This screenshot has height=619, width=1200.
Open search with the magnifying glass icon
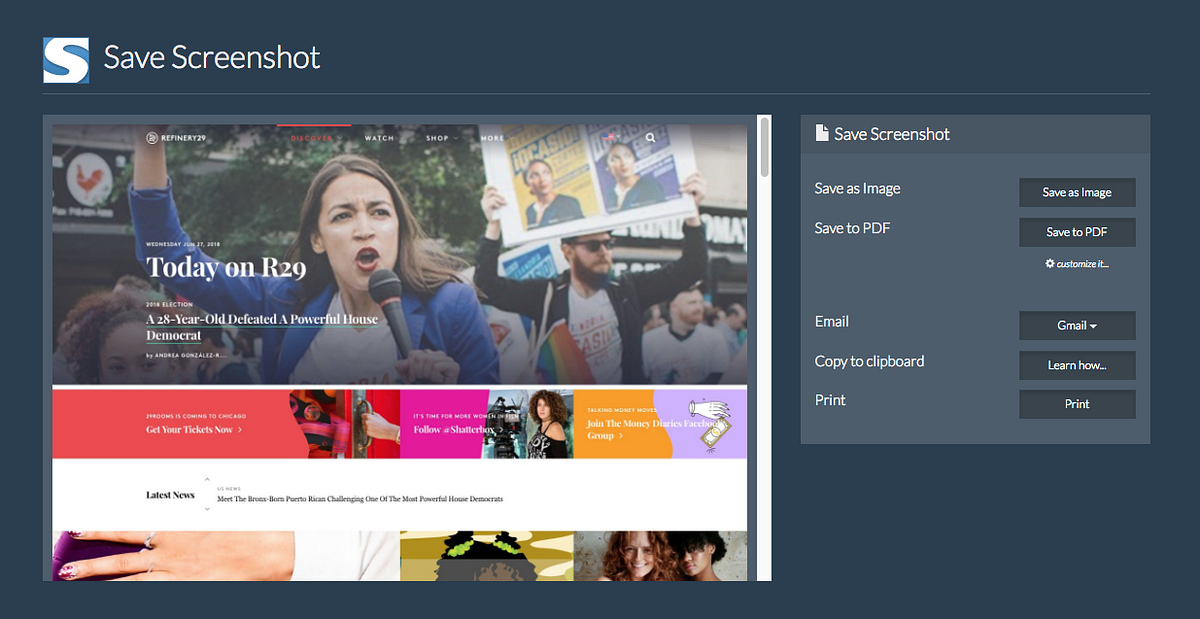[x=651, y=137]
